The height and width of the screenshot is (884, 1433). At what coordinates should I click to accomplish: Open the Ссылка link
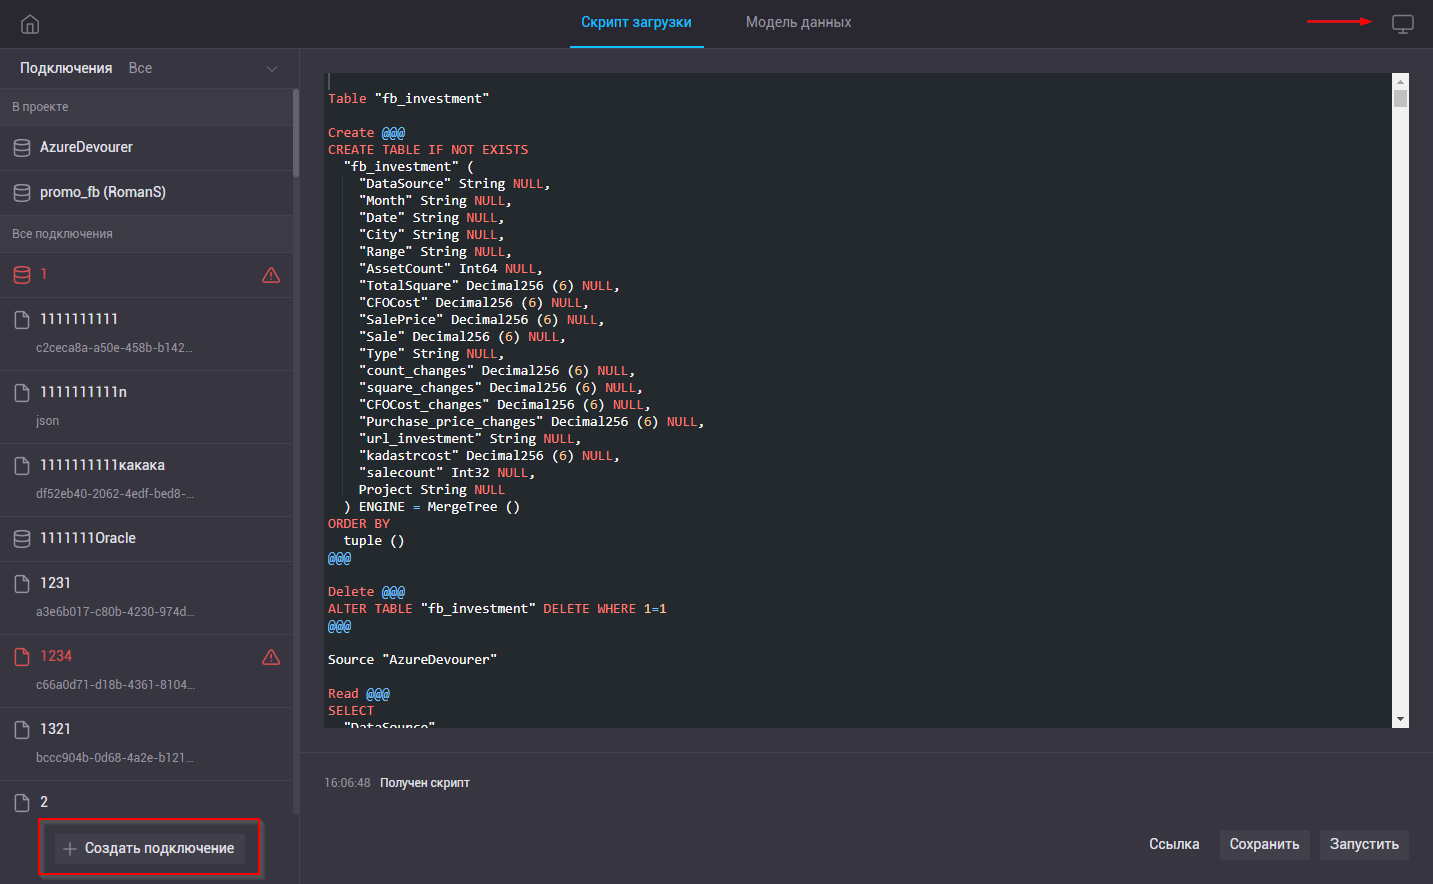click(1174, 844)
